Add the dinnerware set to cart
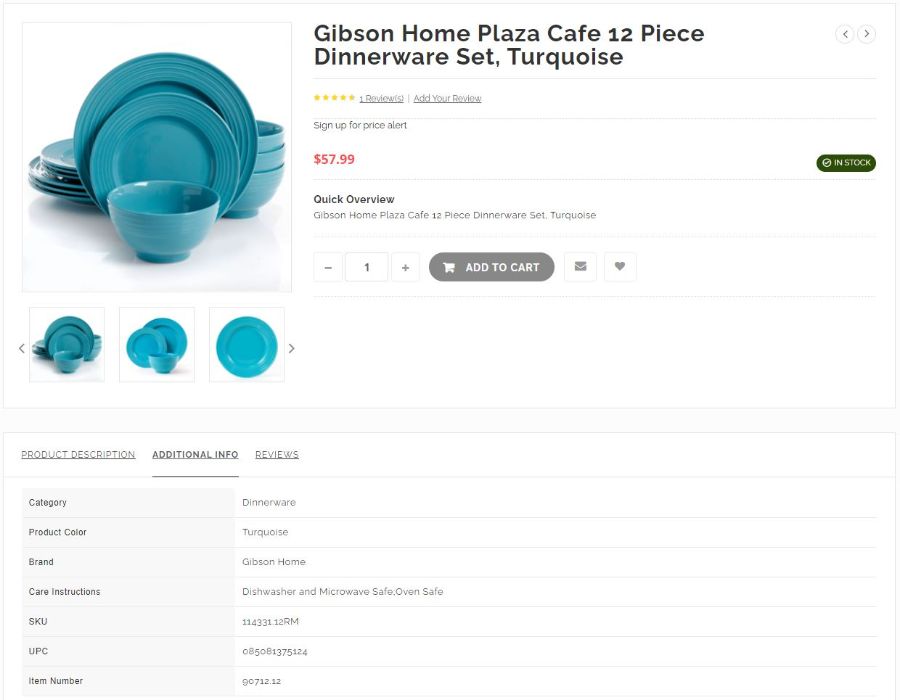900x700 pixels. click(491, 267)
